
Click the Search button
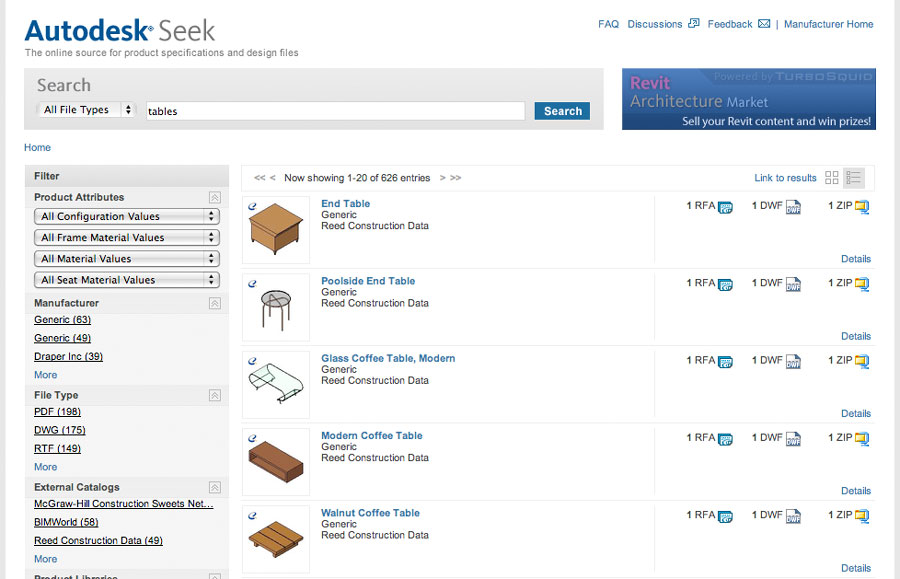[x=562, y=111]
